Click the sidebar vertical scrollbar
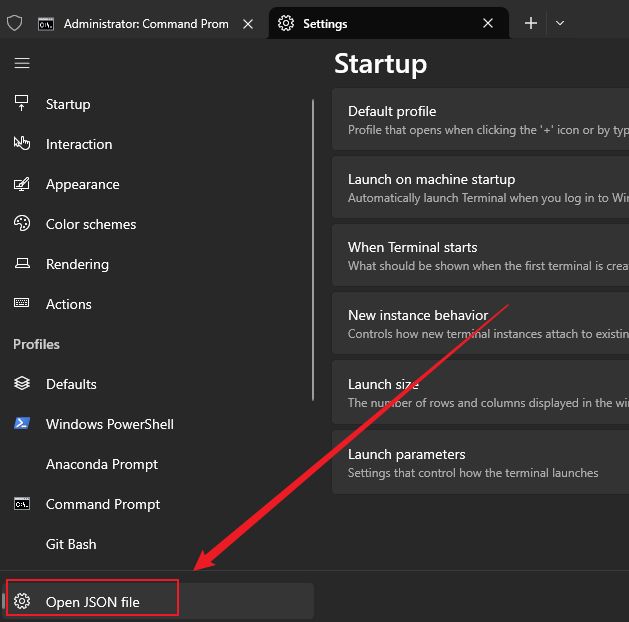The width and height of the screenshot is (629, 622). click(313, 250)
